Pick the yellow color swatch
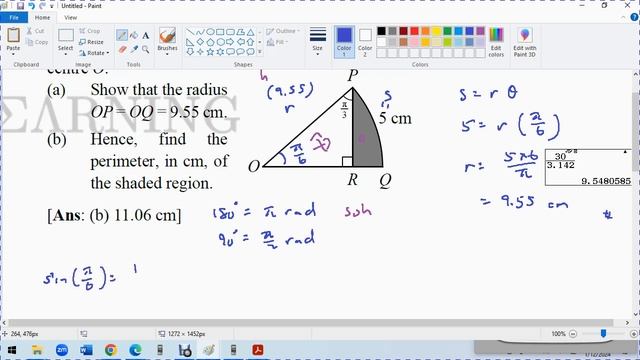 (x=436, y=31)
